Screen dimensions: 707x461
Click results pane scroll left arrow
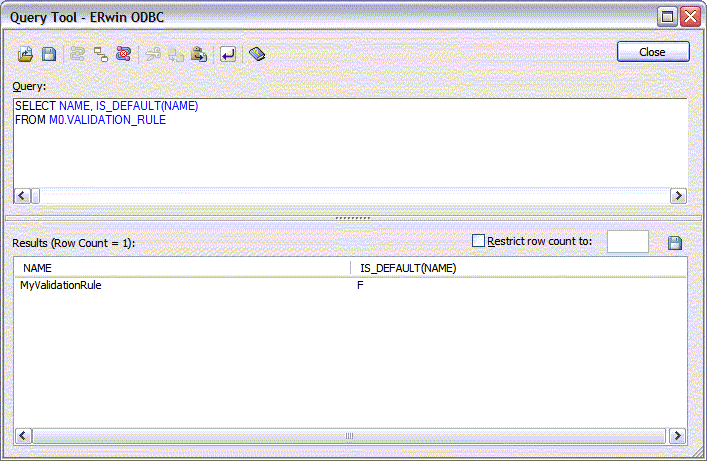[23, 436]
